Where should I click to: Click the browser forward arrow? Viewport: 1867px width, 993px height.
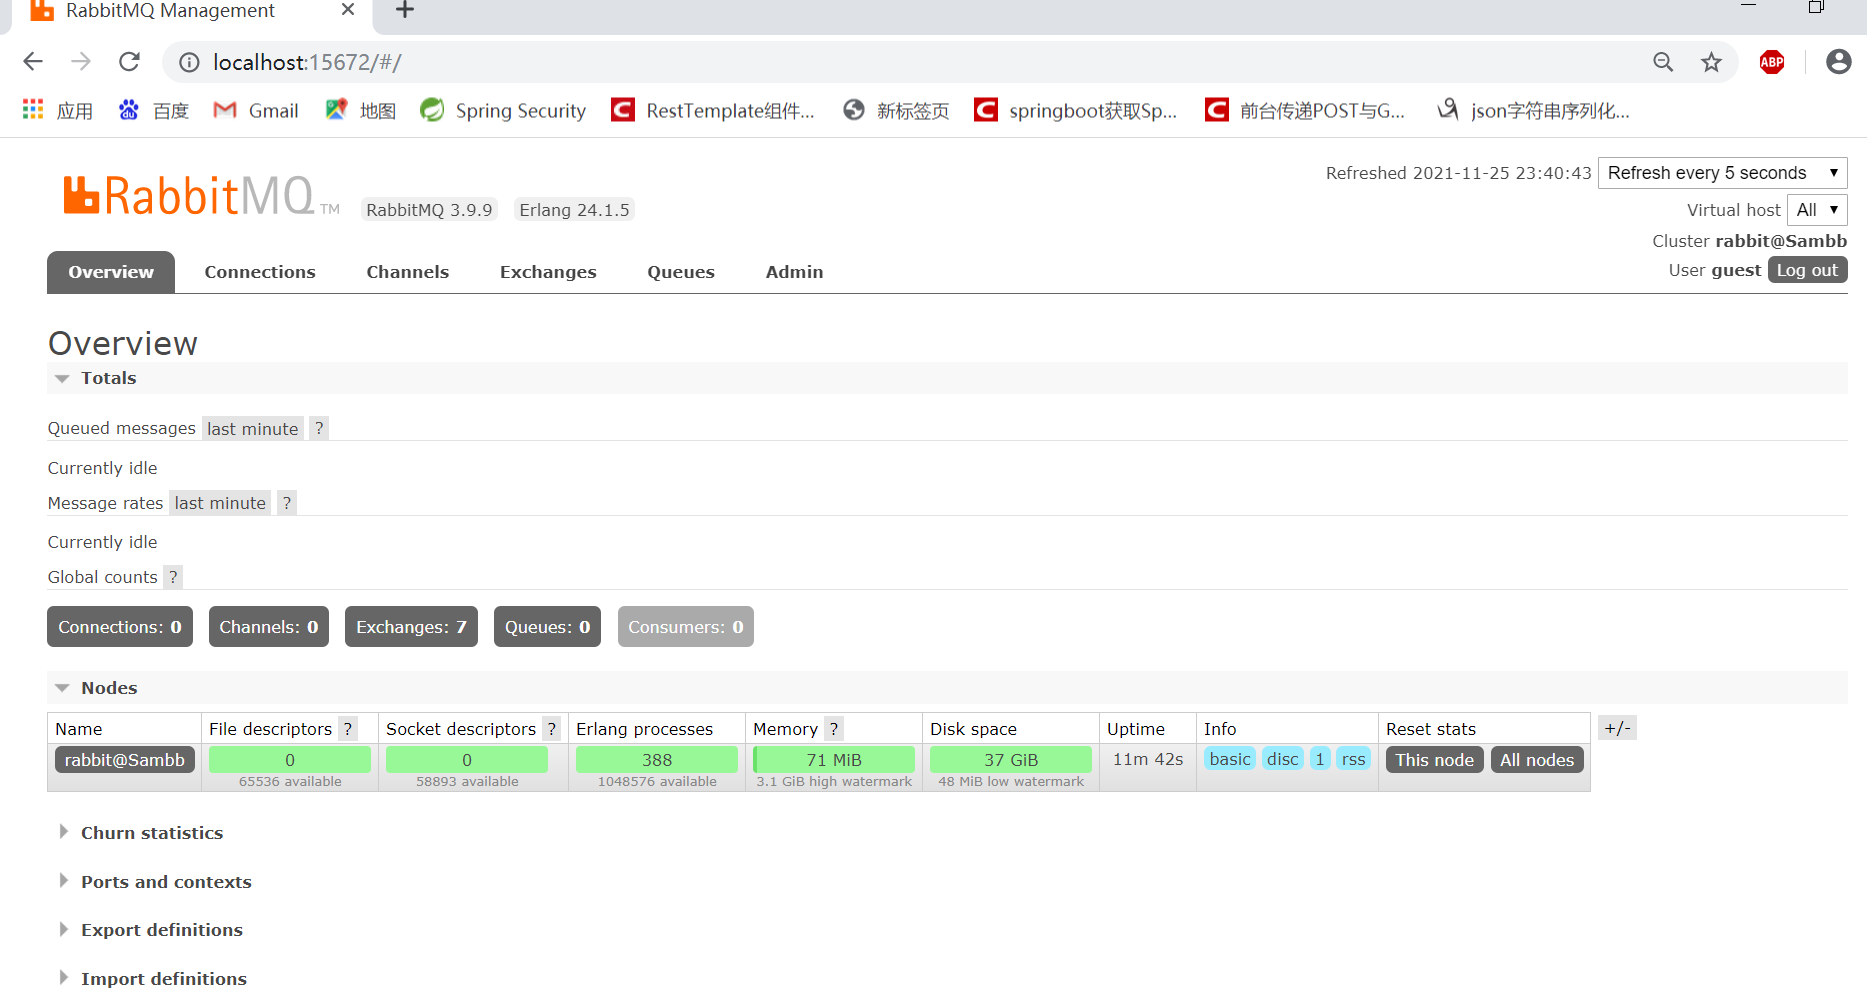(x=81, y=62)
